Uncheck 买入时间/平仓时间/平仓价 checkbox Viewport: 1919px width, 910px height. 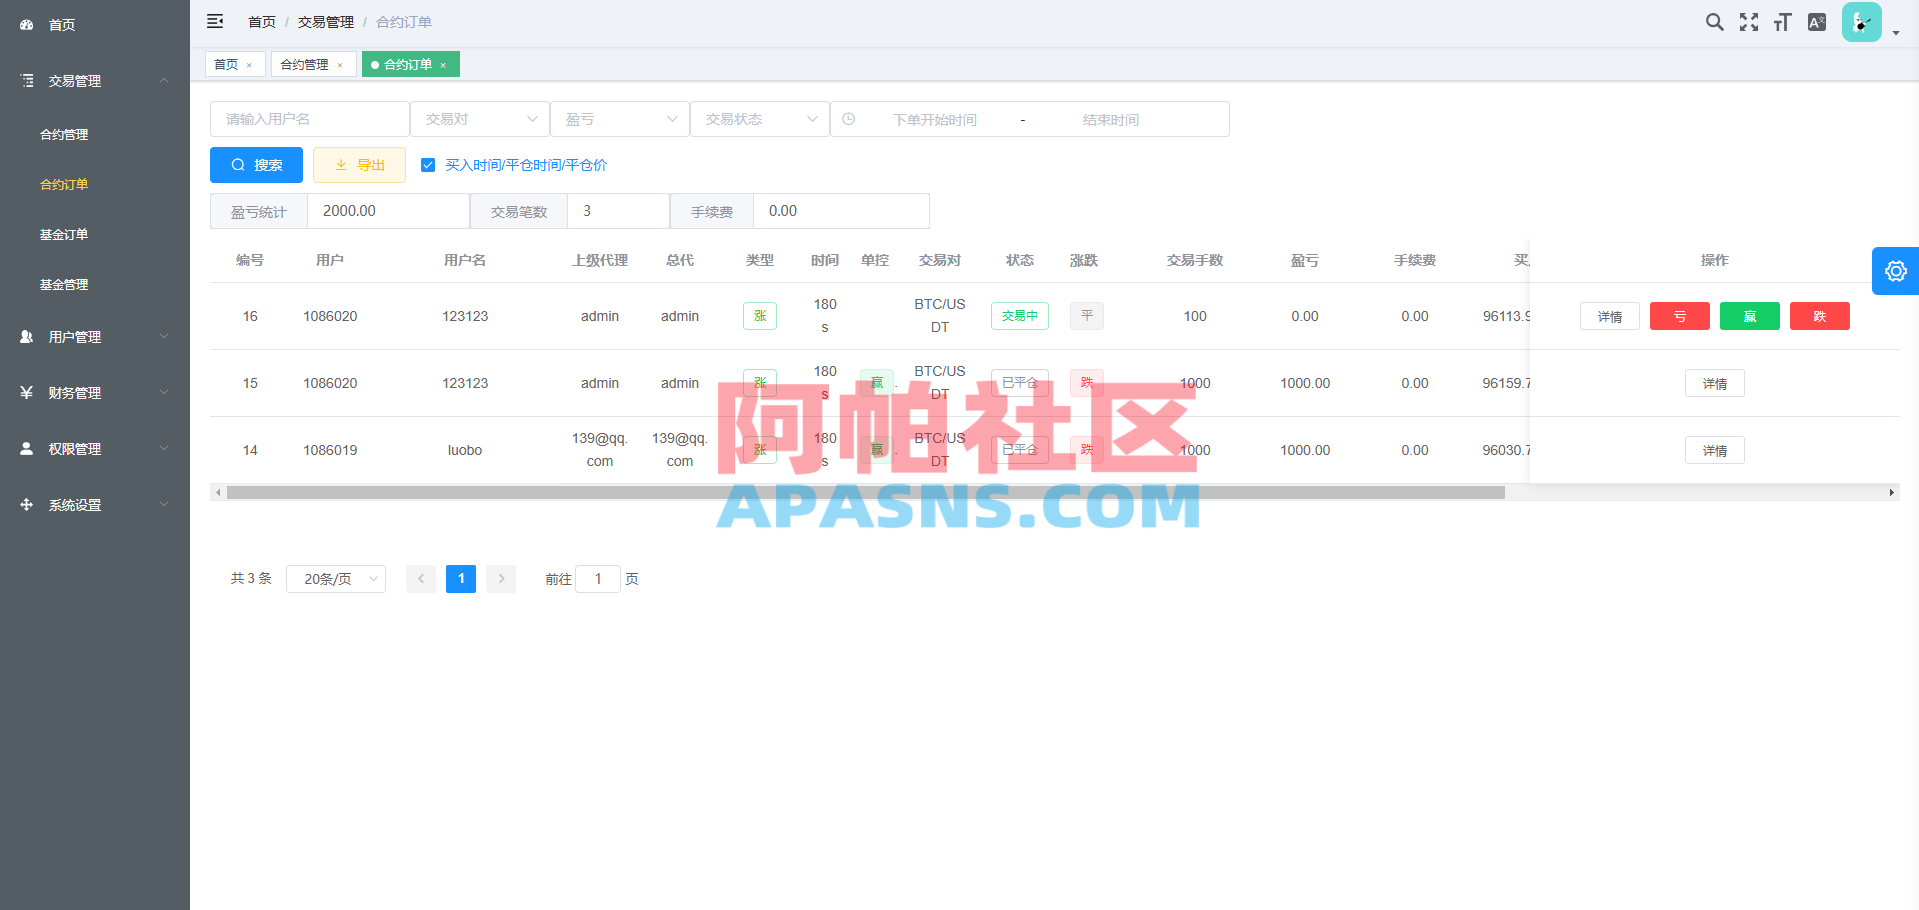pyautogui.click(x=428, y=165)
